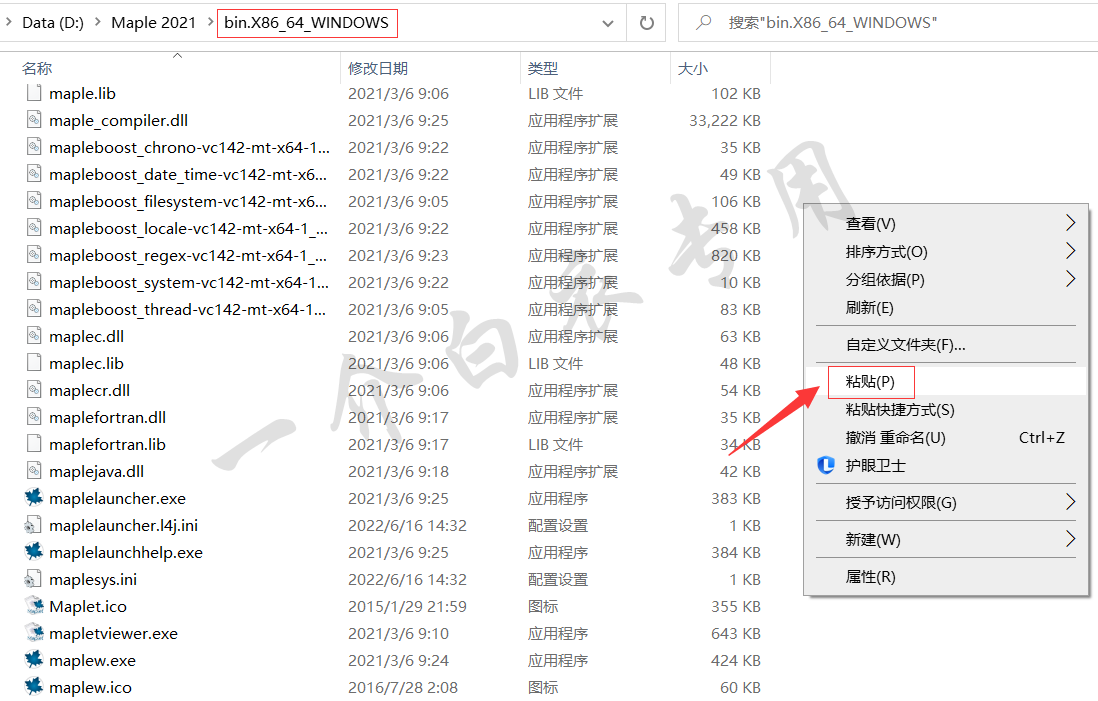Click the maplelaunchhelp.exe maple leaf icon
The width and height of the screenshot is (1098, 701).
(x=34, y=552)
